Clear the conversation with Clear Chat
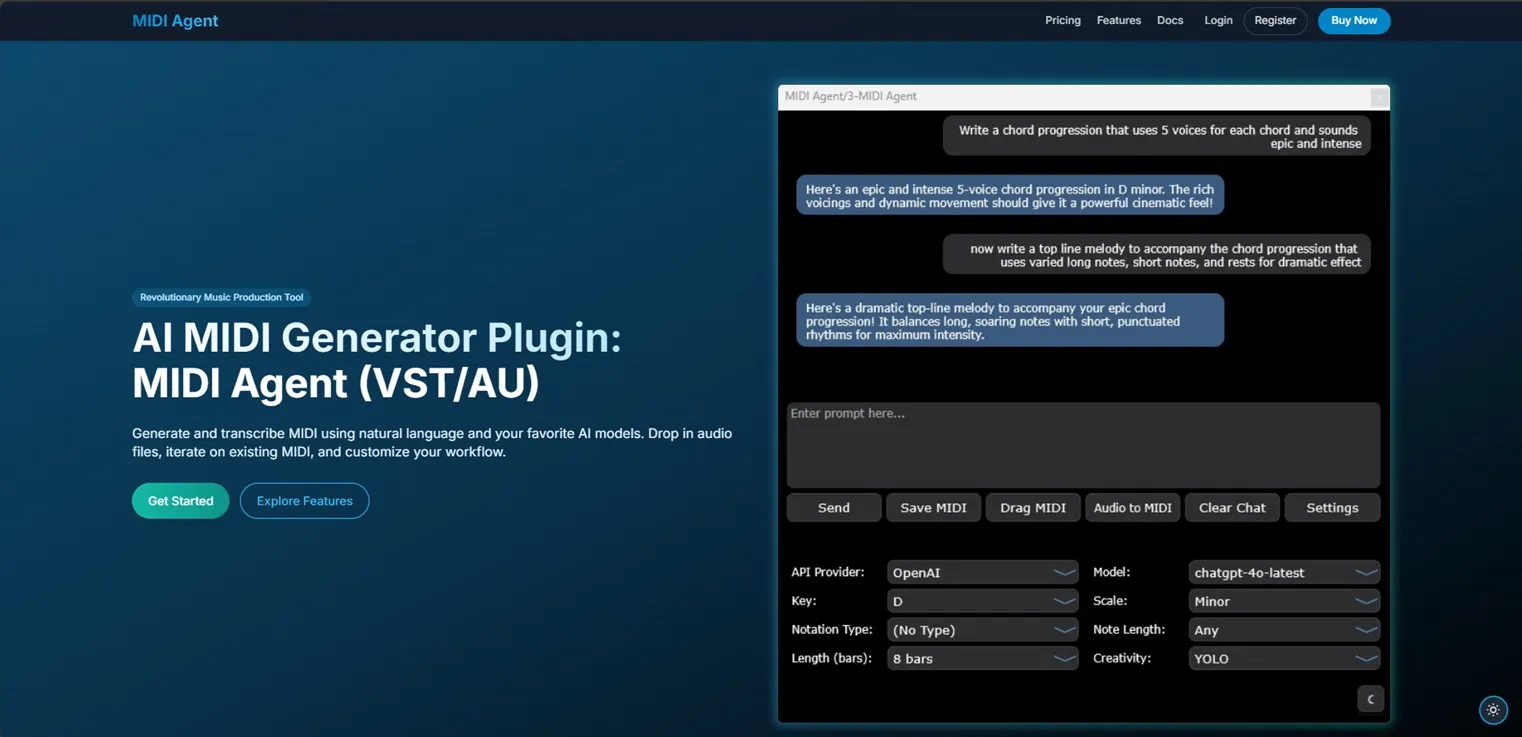The image size is (1522, 737). pos(1232,507)
